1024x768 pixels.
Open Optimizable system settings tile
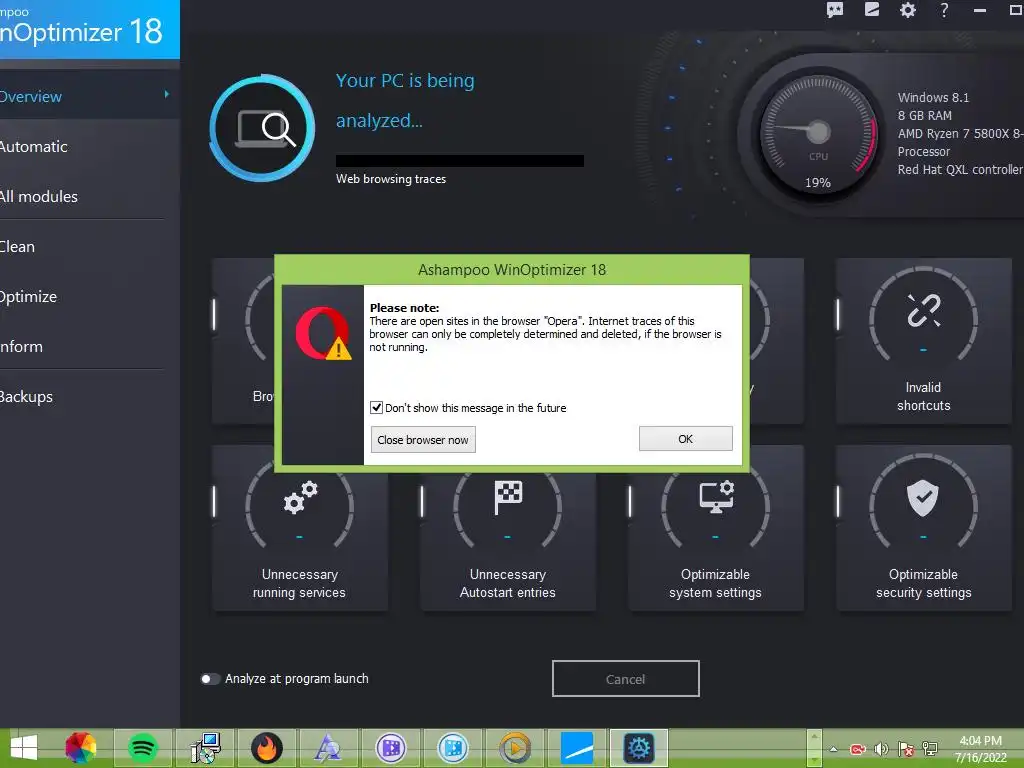click(x=715, y=529)
